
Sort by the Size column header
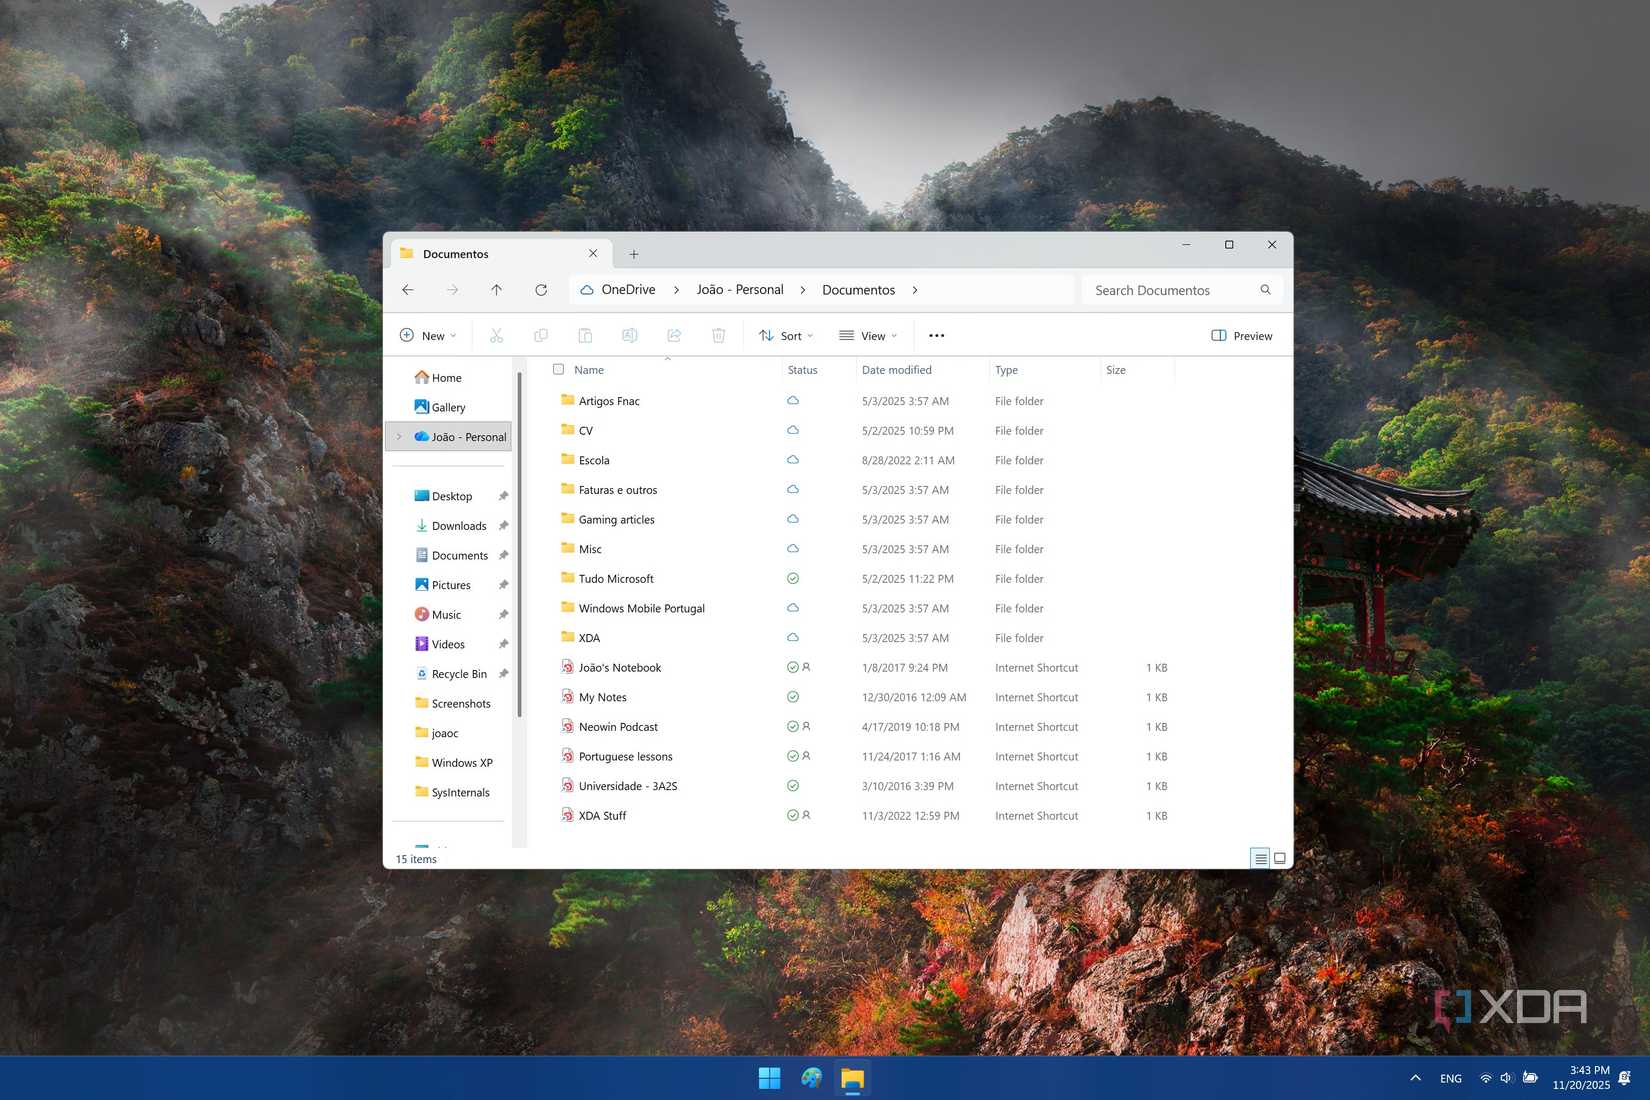(x=1116, y=370)
